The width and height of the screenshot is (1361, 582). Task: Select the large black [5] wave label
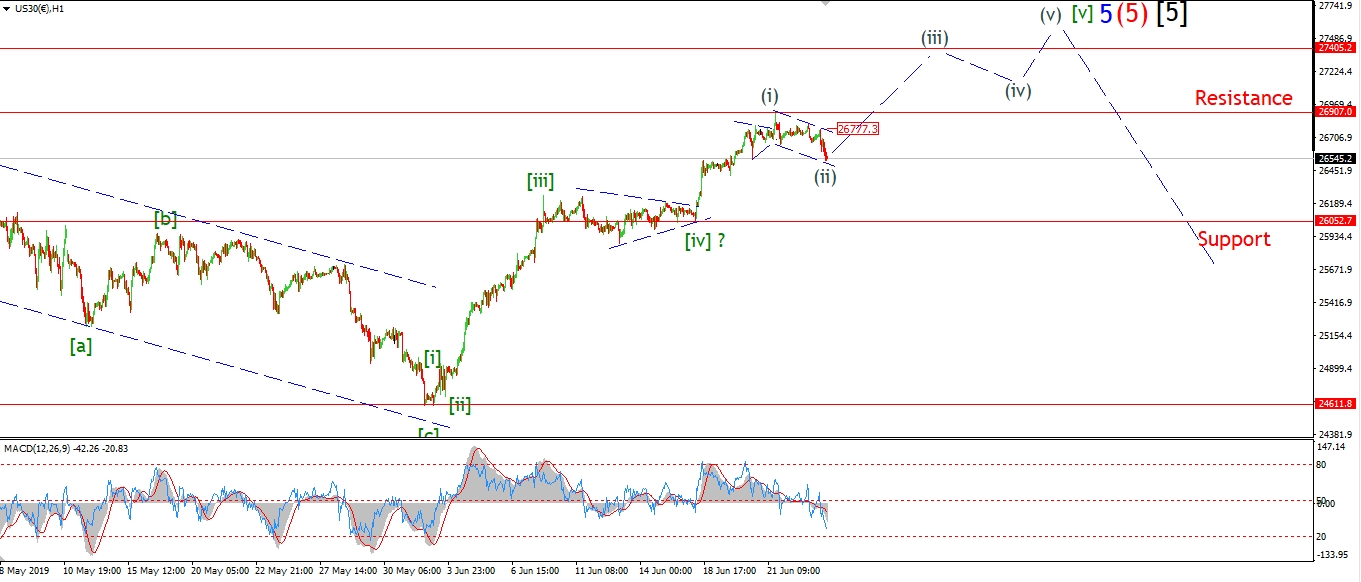1172,14
